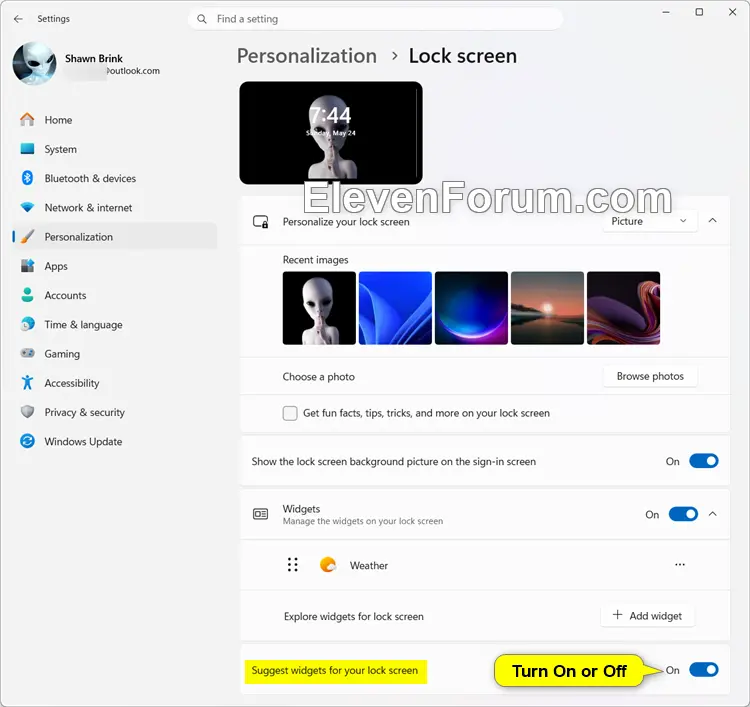
Task: Click the Home house icon
Action: click(27, 120)
